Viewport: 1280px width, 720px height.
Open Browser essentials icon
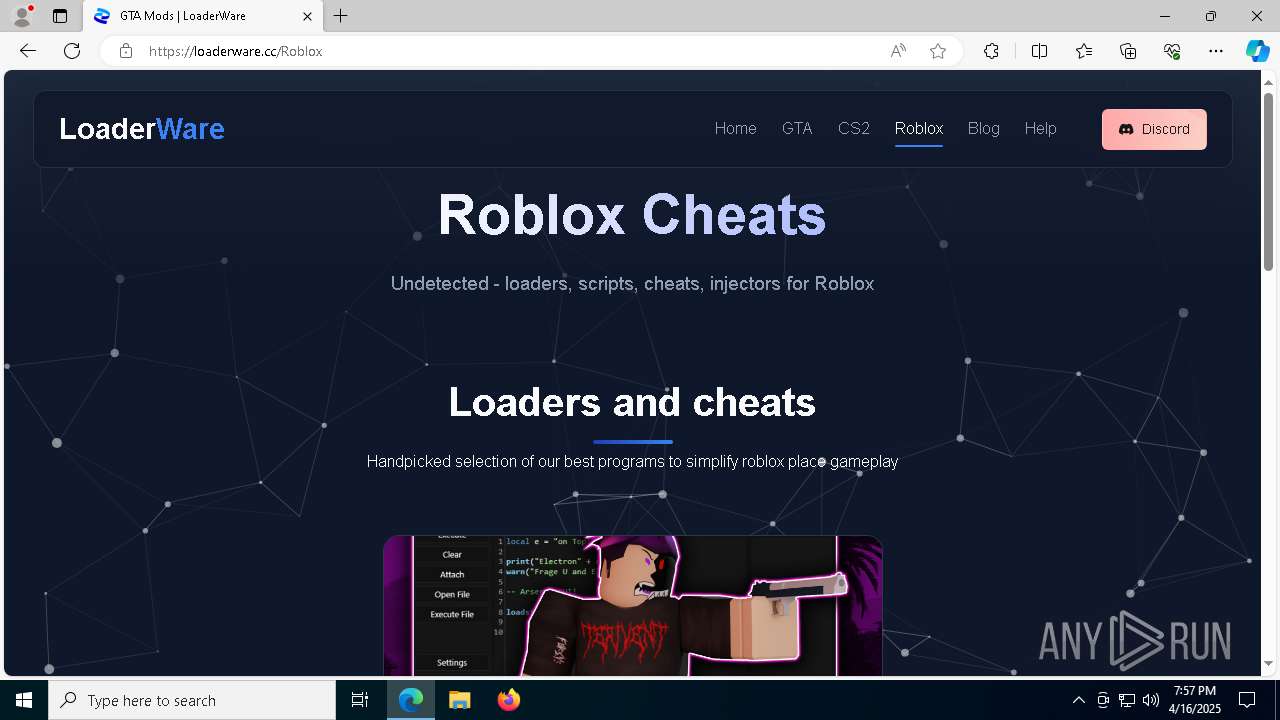(x=1172, y=51)
